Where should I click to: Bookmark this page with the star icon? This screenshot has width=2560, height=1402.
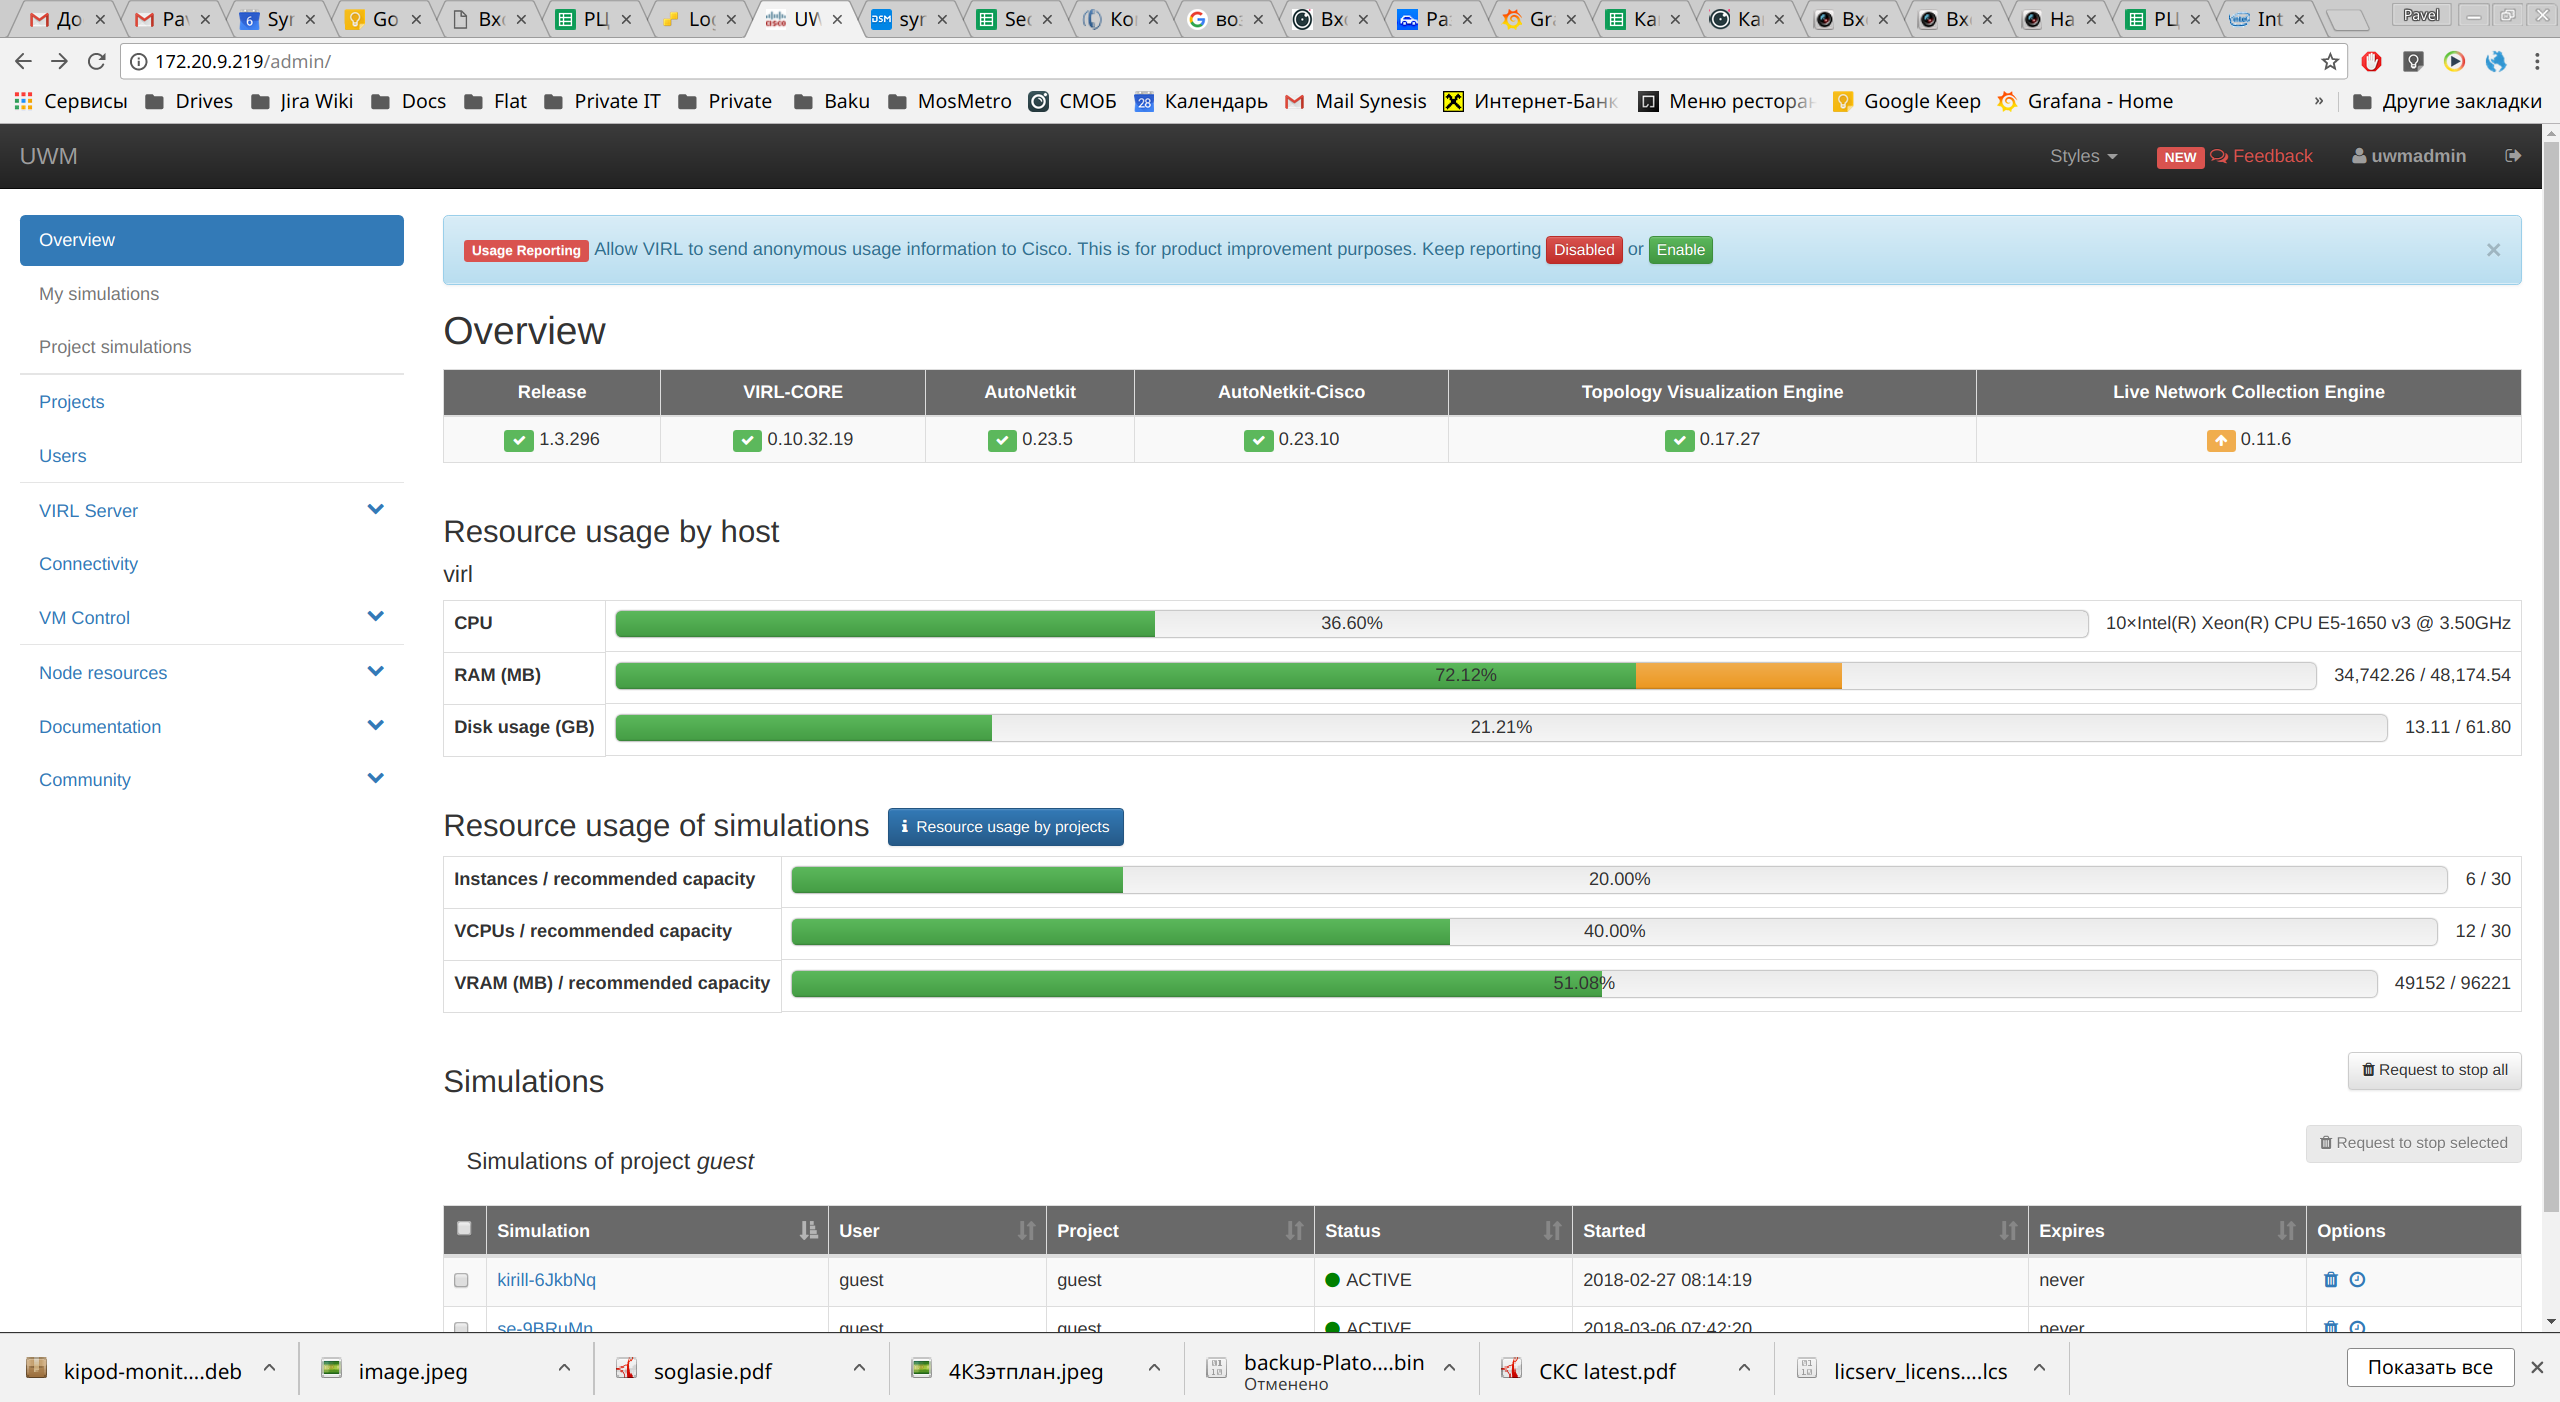tap(2330, 62)
